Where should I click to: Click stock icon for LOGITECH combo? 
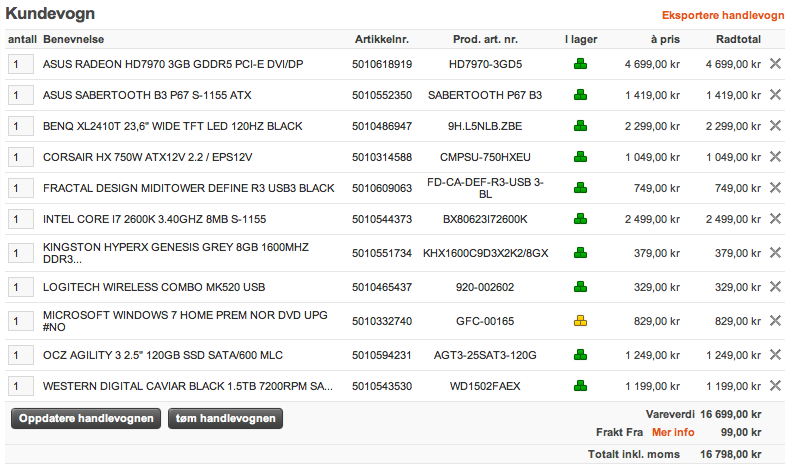click(x=580, y=287)
